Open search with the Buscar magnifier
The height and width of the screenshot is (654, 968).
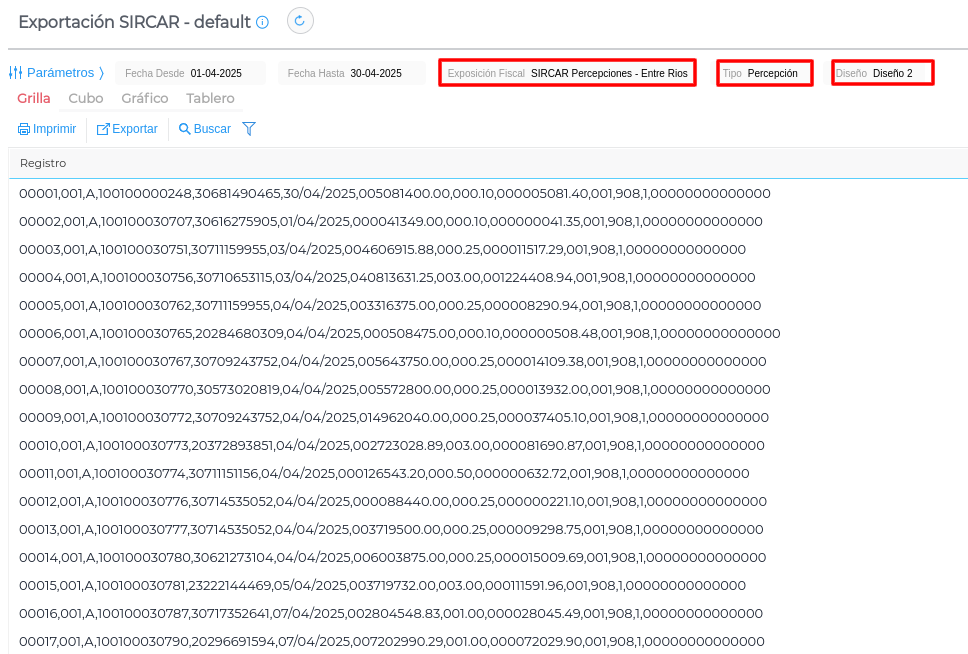point(184,129)
